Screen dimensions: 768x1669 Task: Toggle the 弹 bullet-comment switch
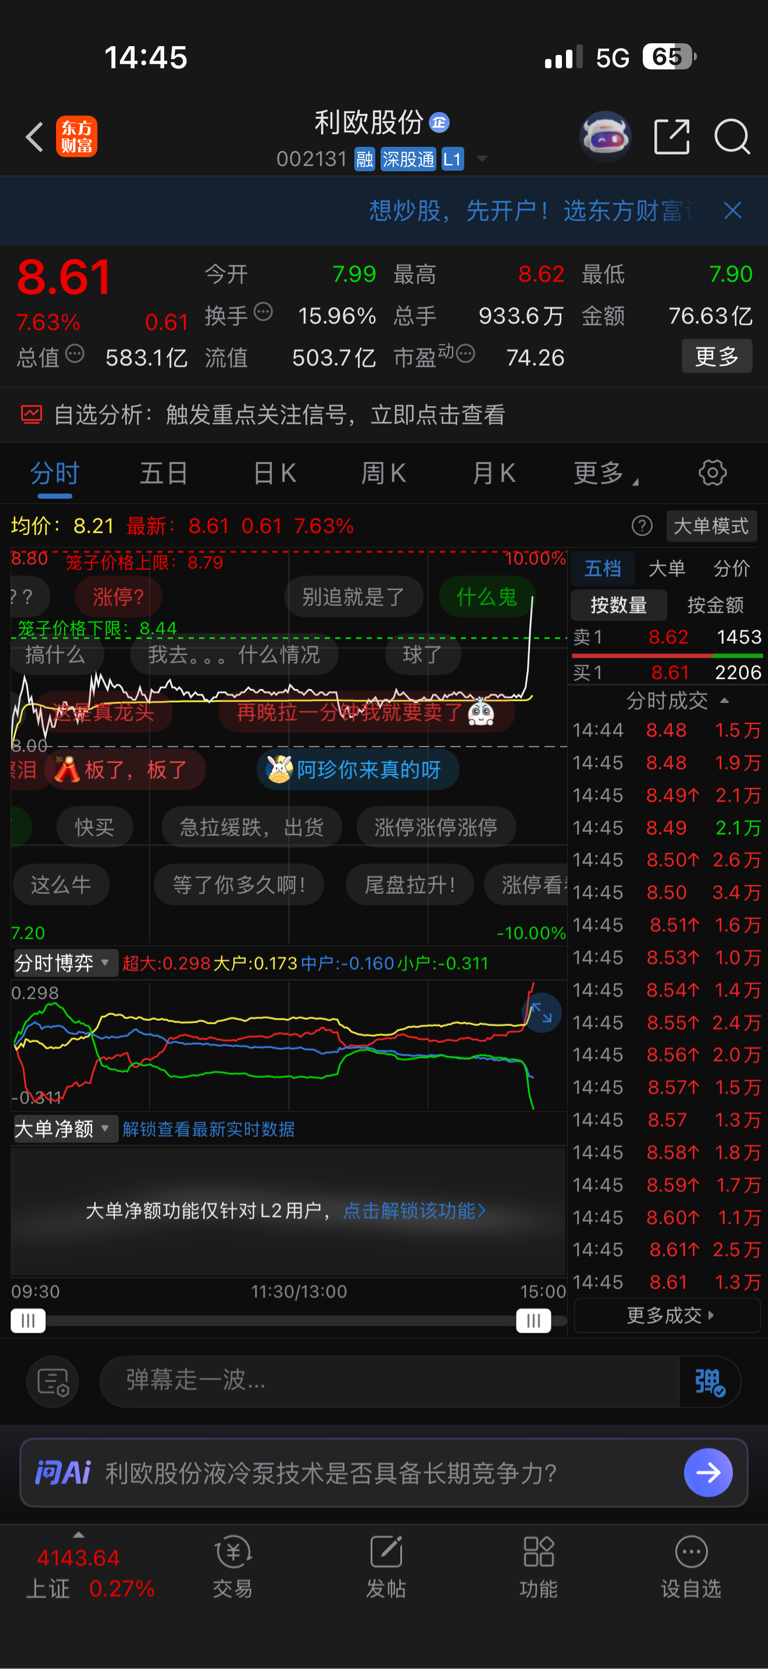709,1381
